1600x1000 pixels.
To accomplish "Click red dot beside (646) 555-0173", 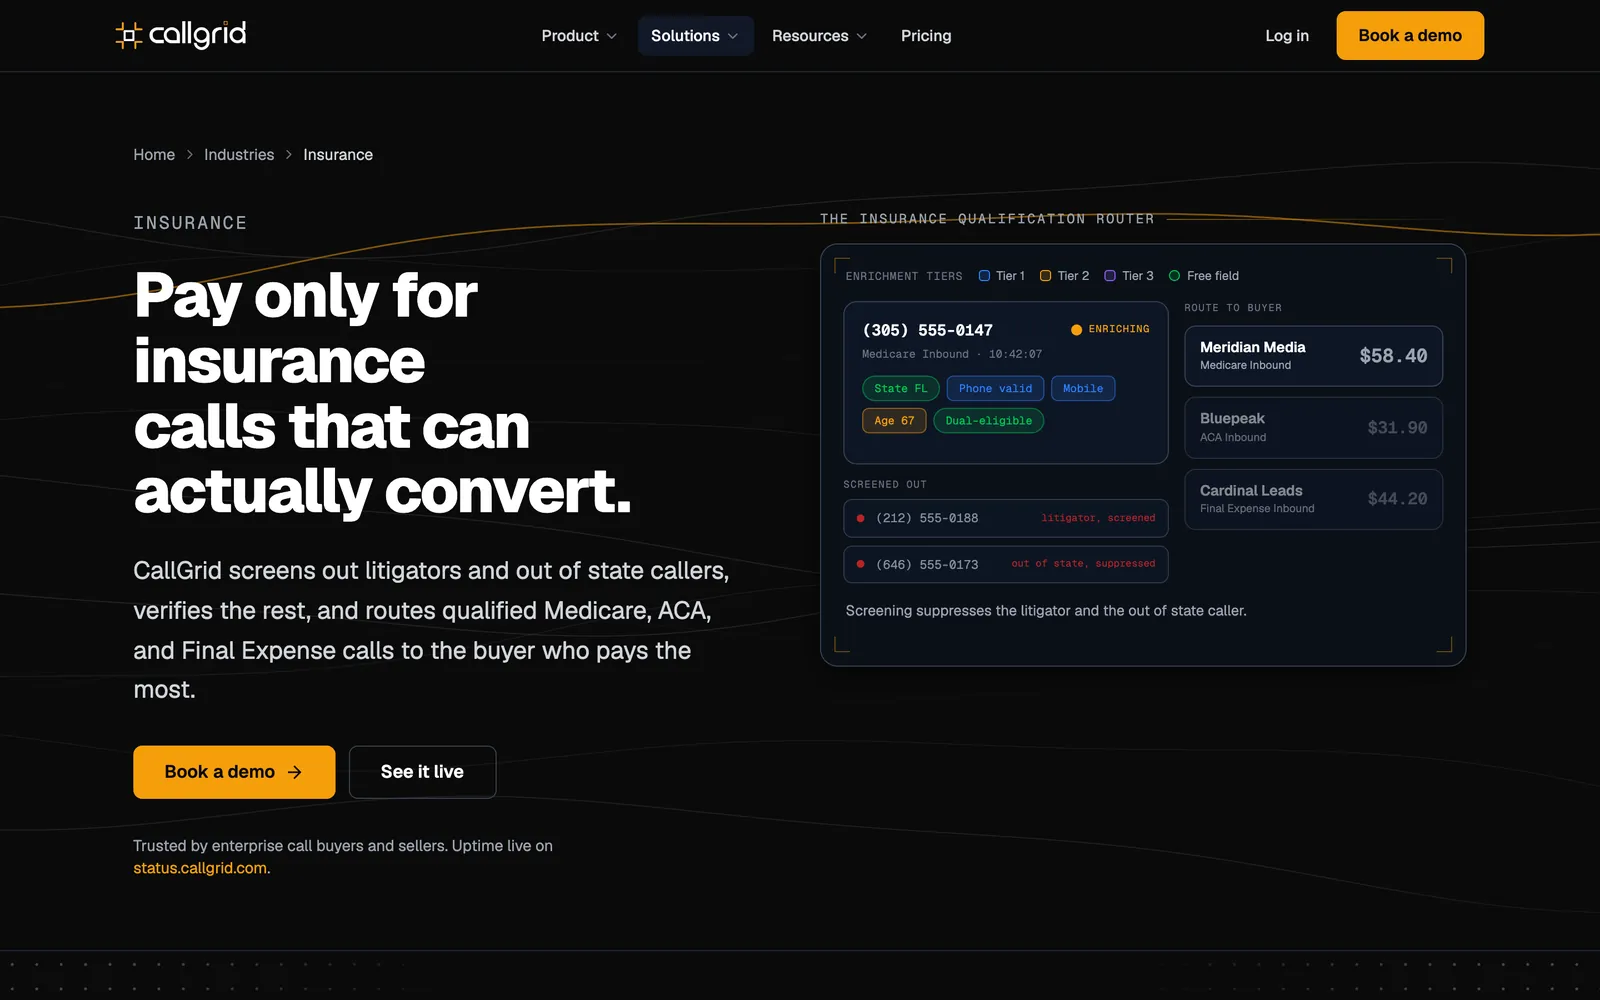I will (860, 564).
